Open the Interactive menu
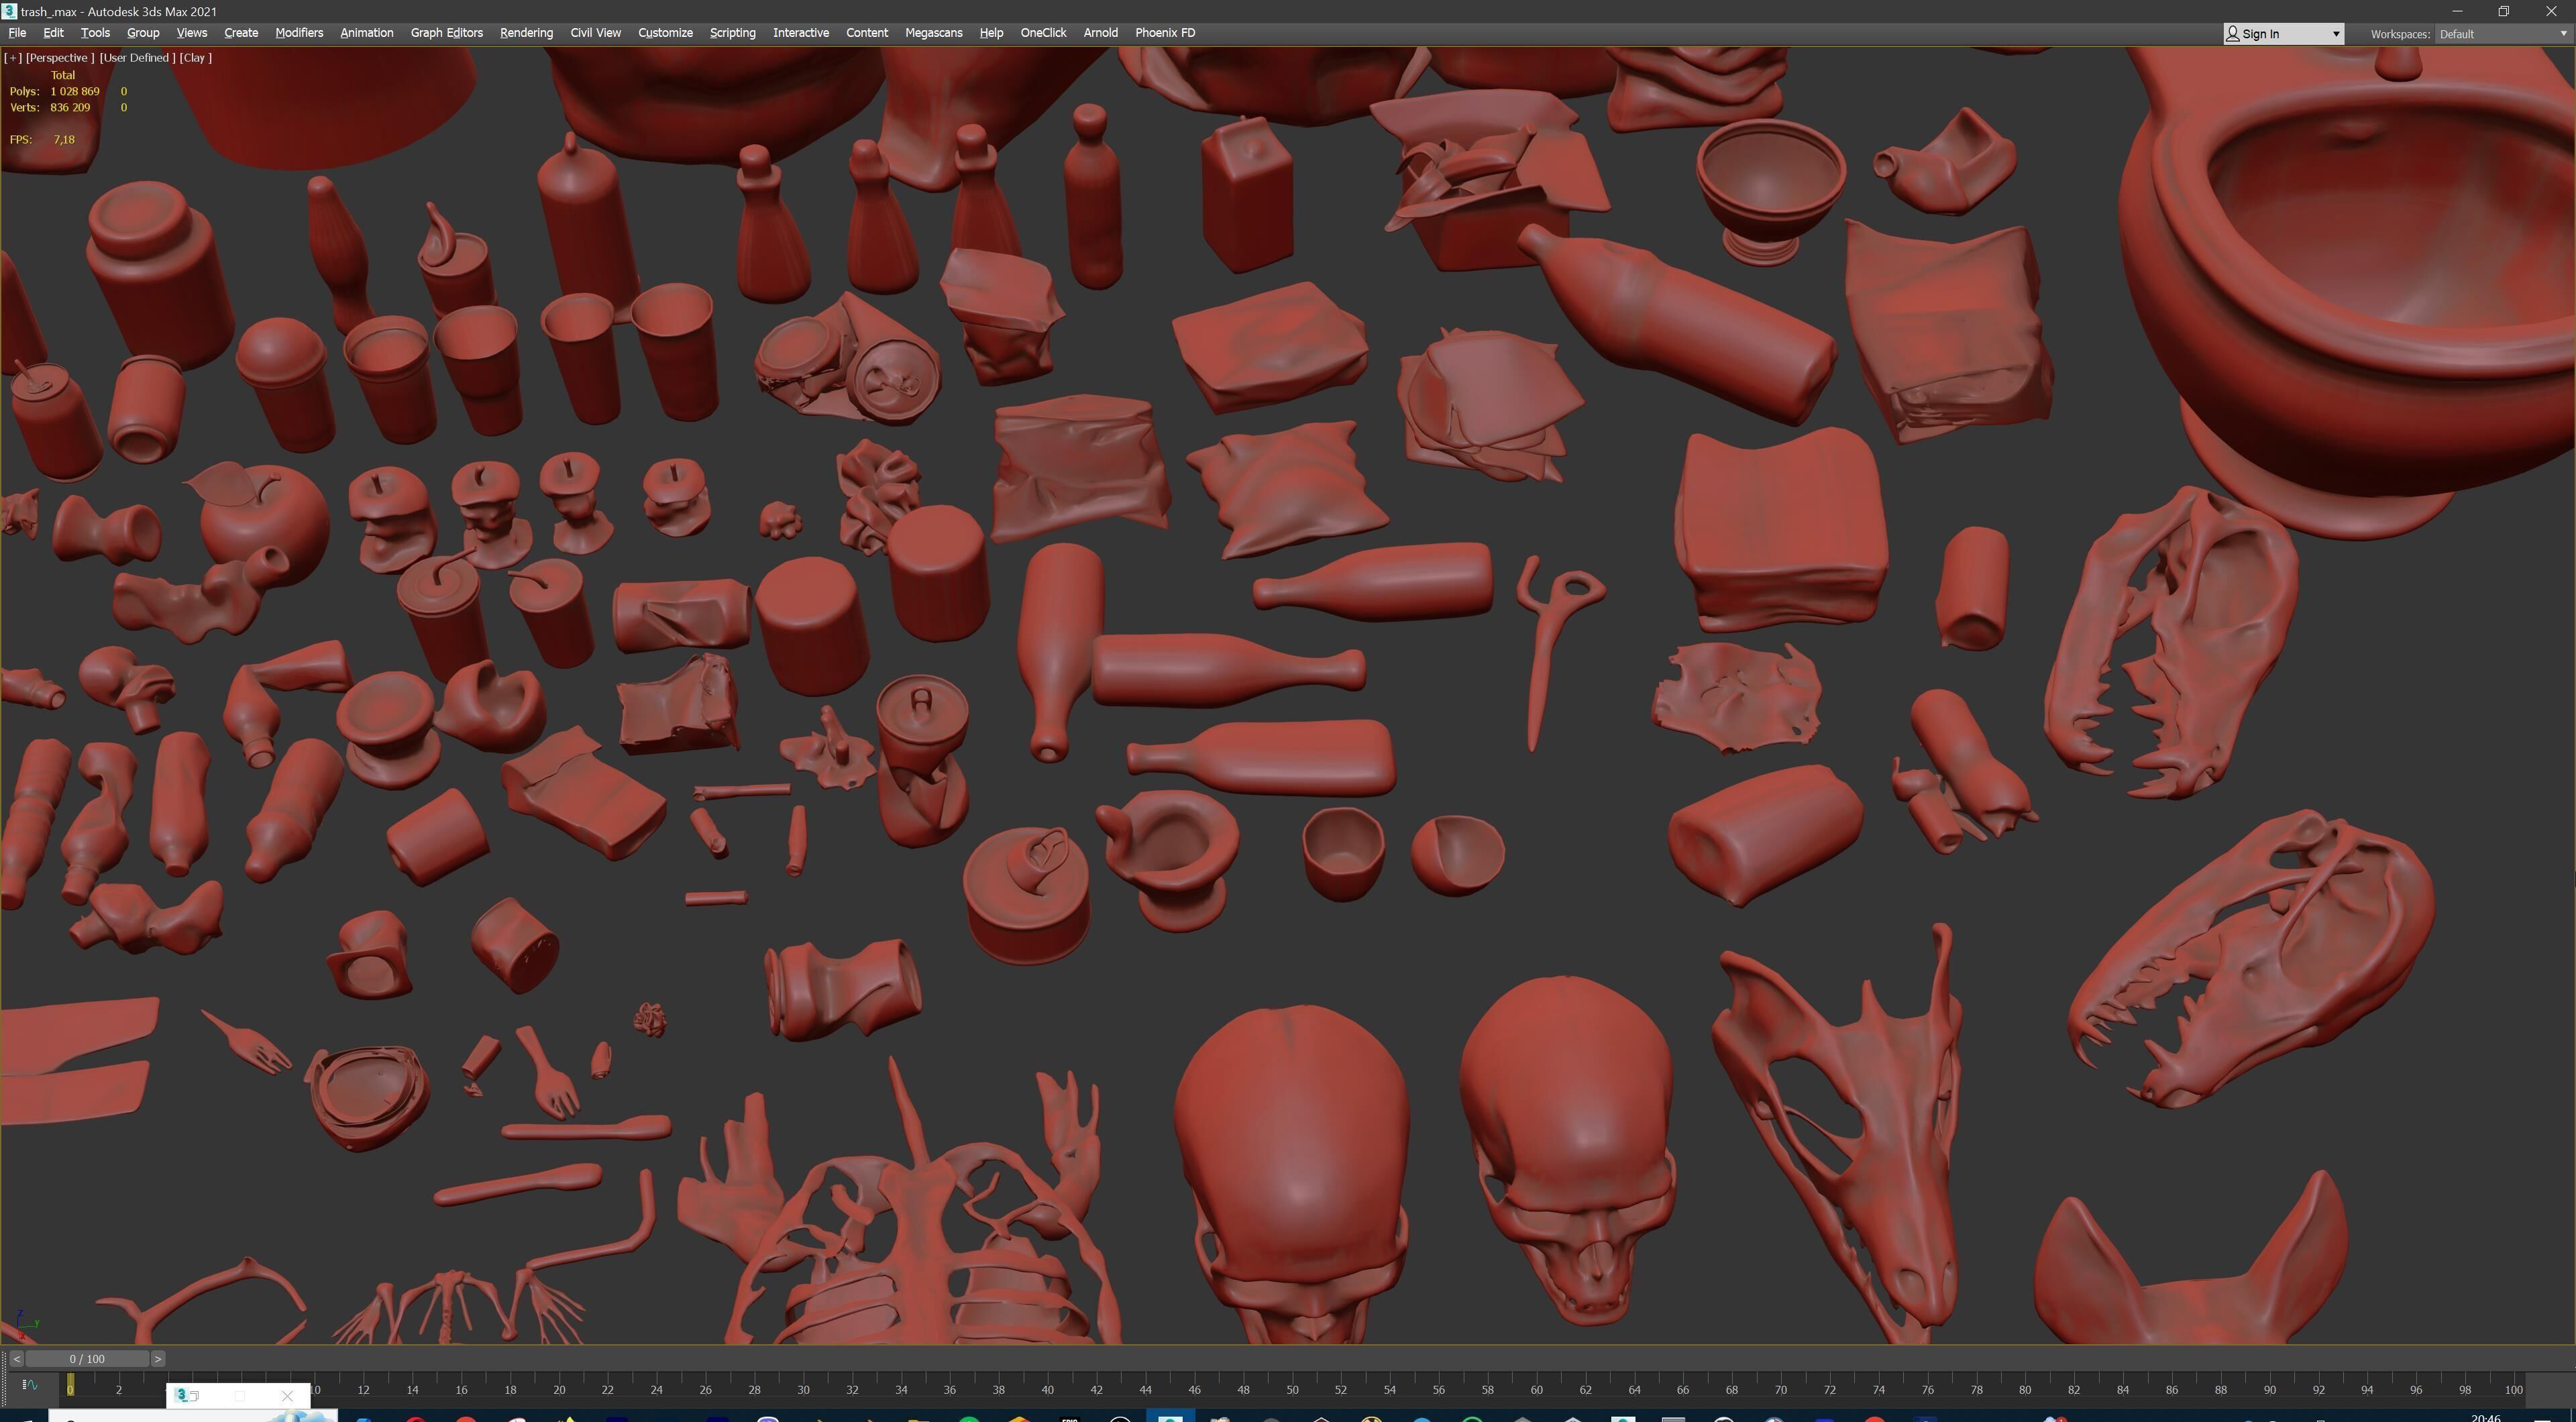 coord(801,33)
